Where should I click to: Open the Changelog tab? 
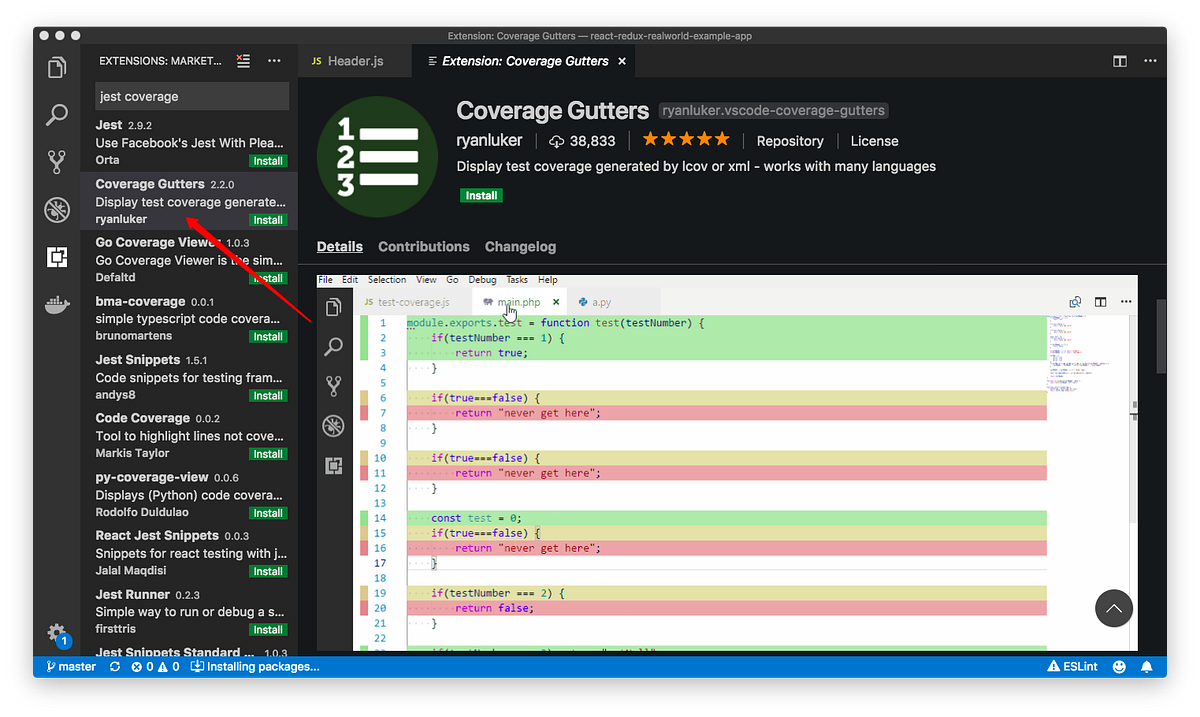520,247
